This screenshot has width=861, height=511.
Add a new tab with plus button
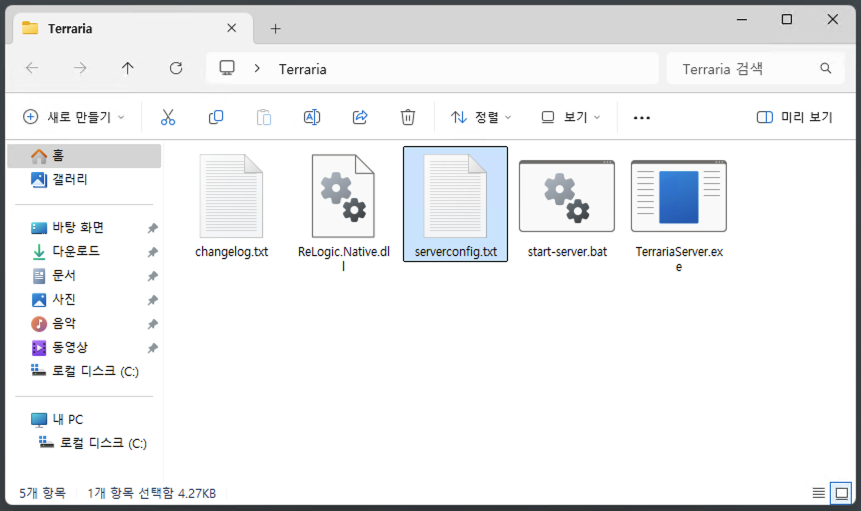(276, 29)
